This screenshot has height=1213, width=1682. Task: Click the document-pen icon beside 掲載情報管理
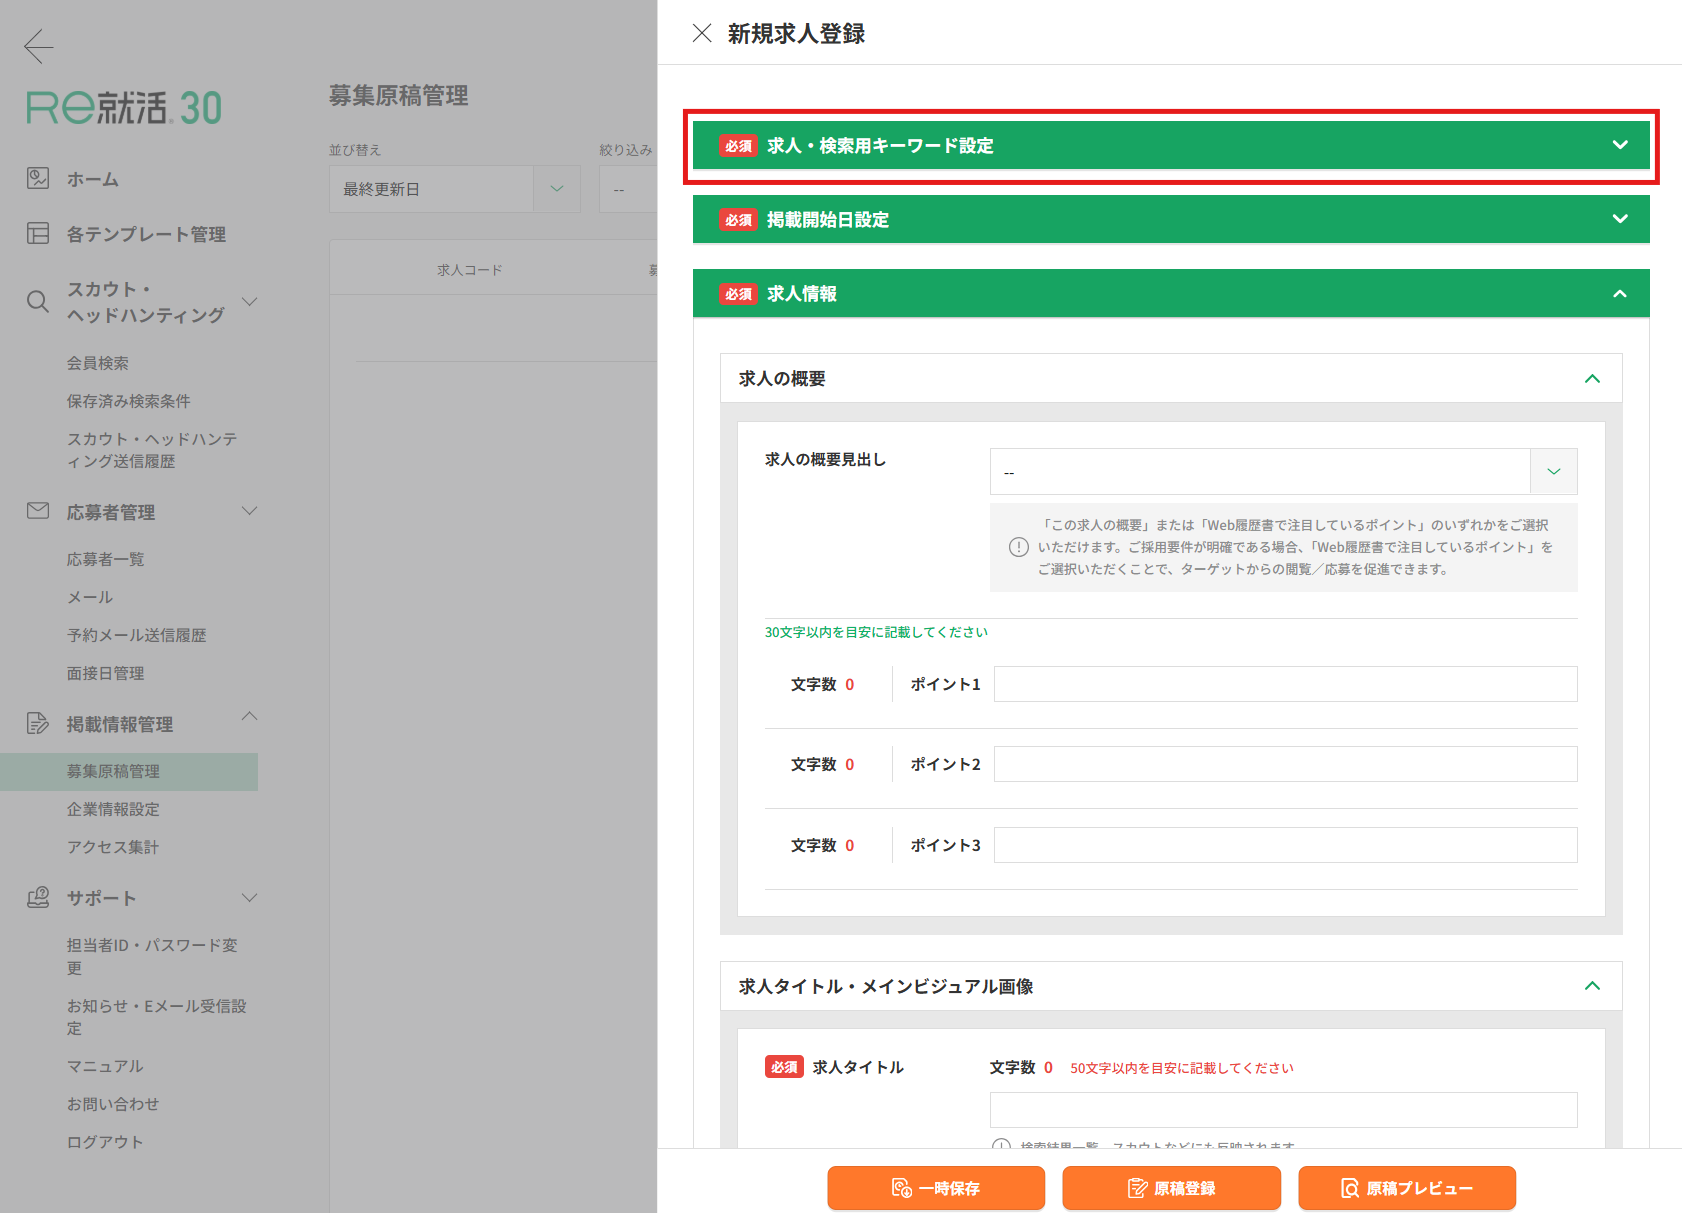[38, 723]
